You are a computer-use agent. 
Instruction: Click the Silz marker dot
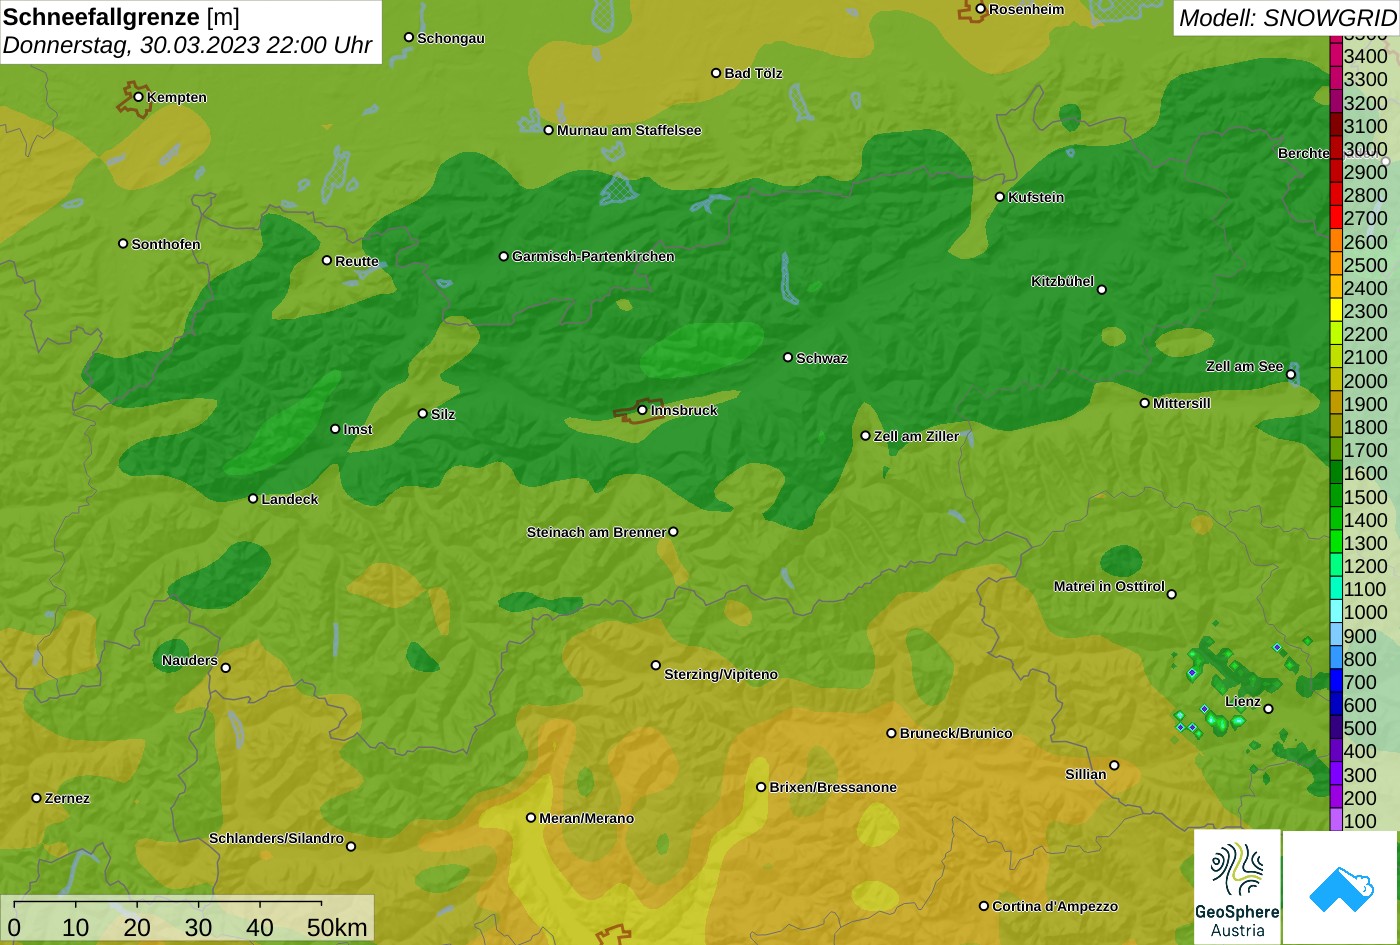click(x=422, y=413)
